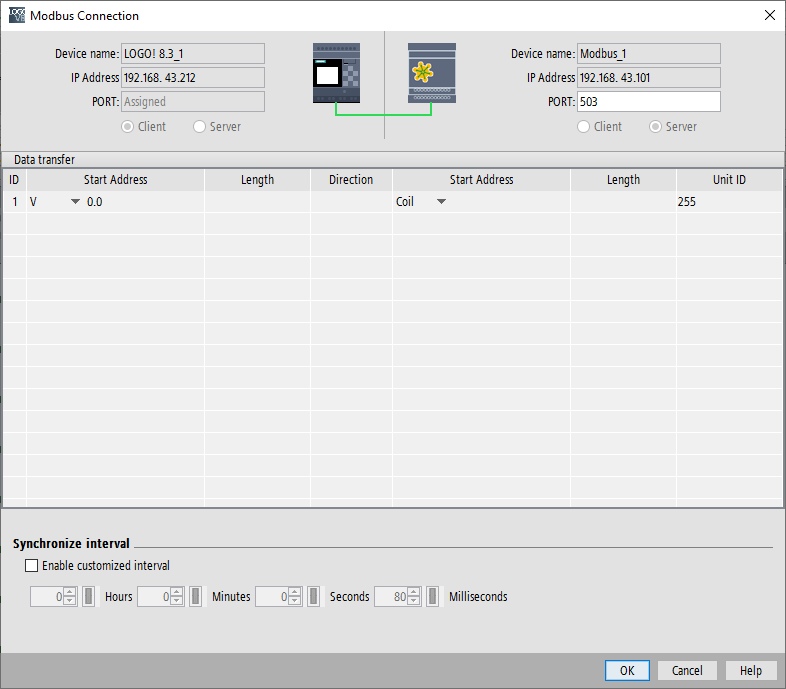Viewport: 786px width, 689px height.
Task: Increase the Milliseconds spinner value
Action: (x=414, y=592)
